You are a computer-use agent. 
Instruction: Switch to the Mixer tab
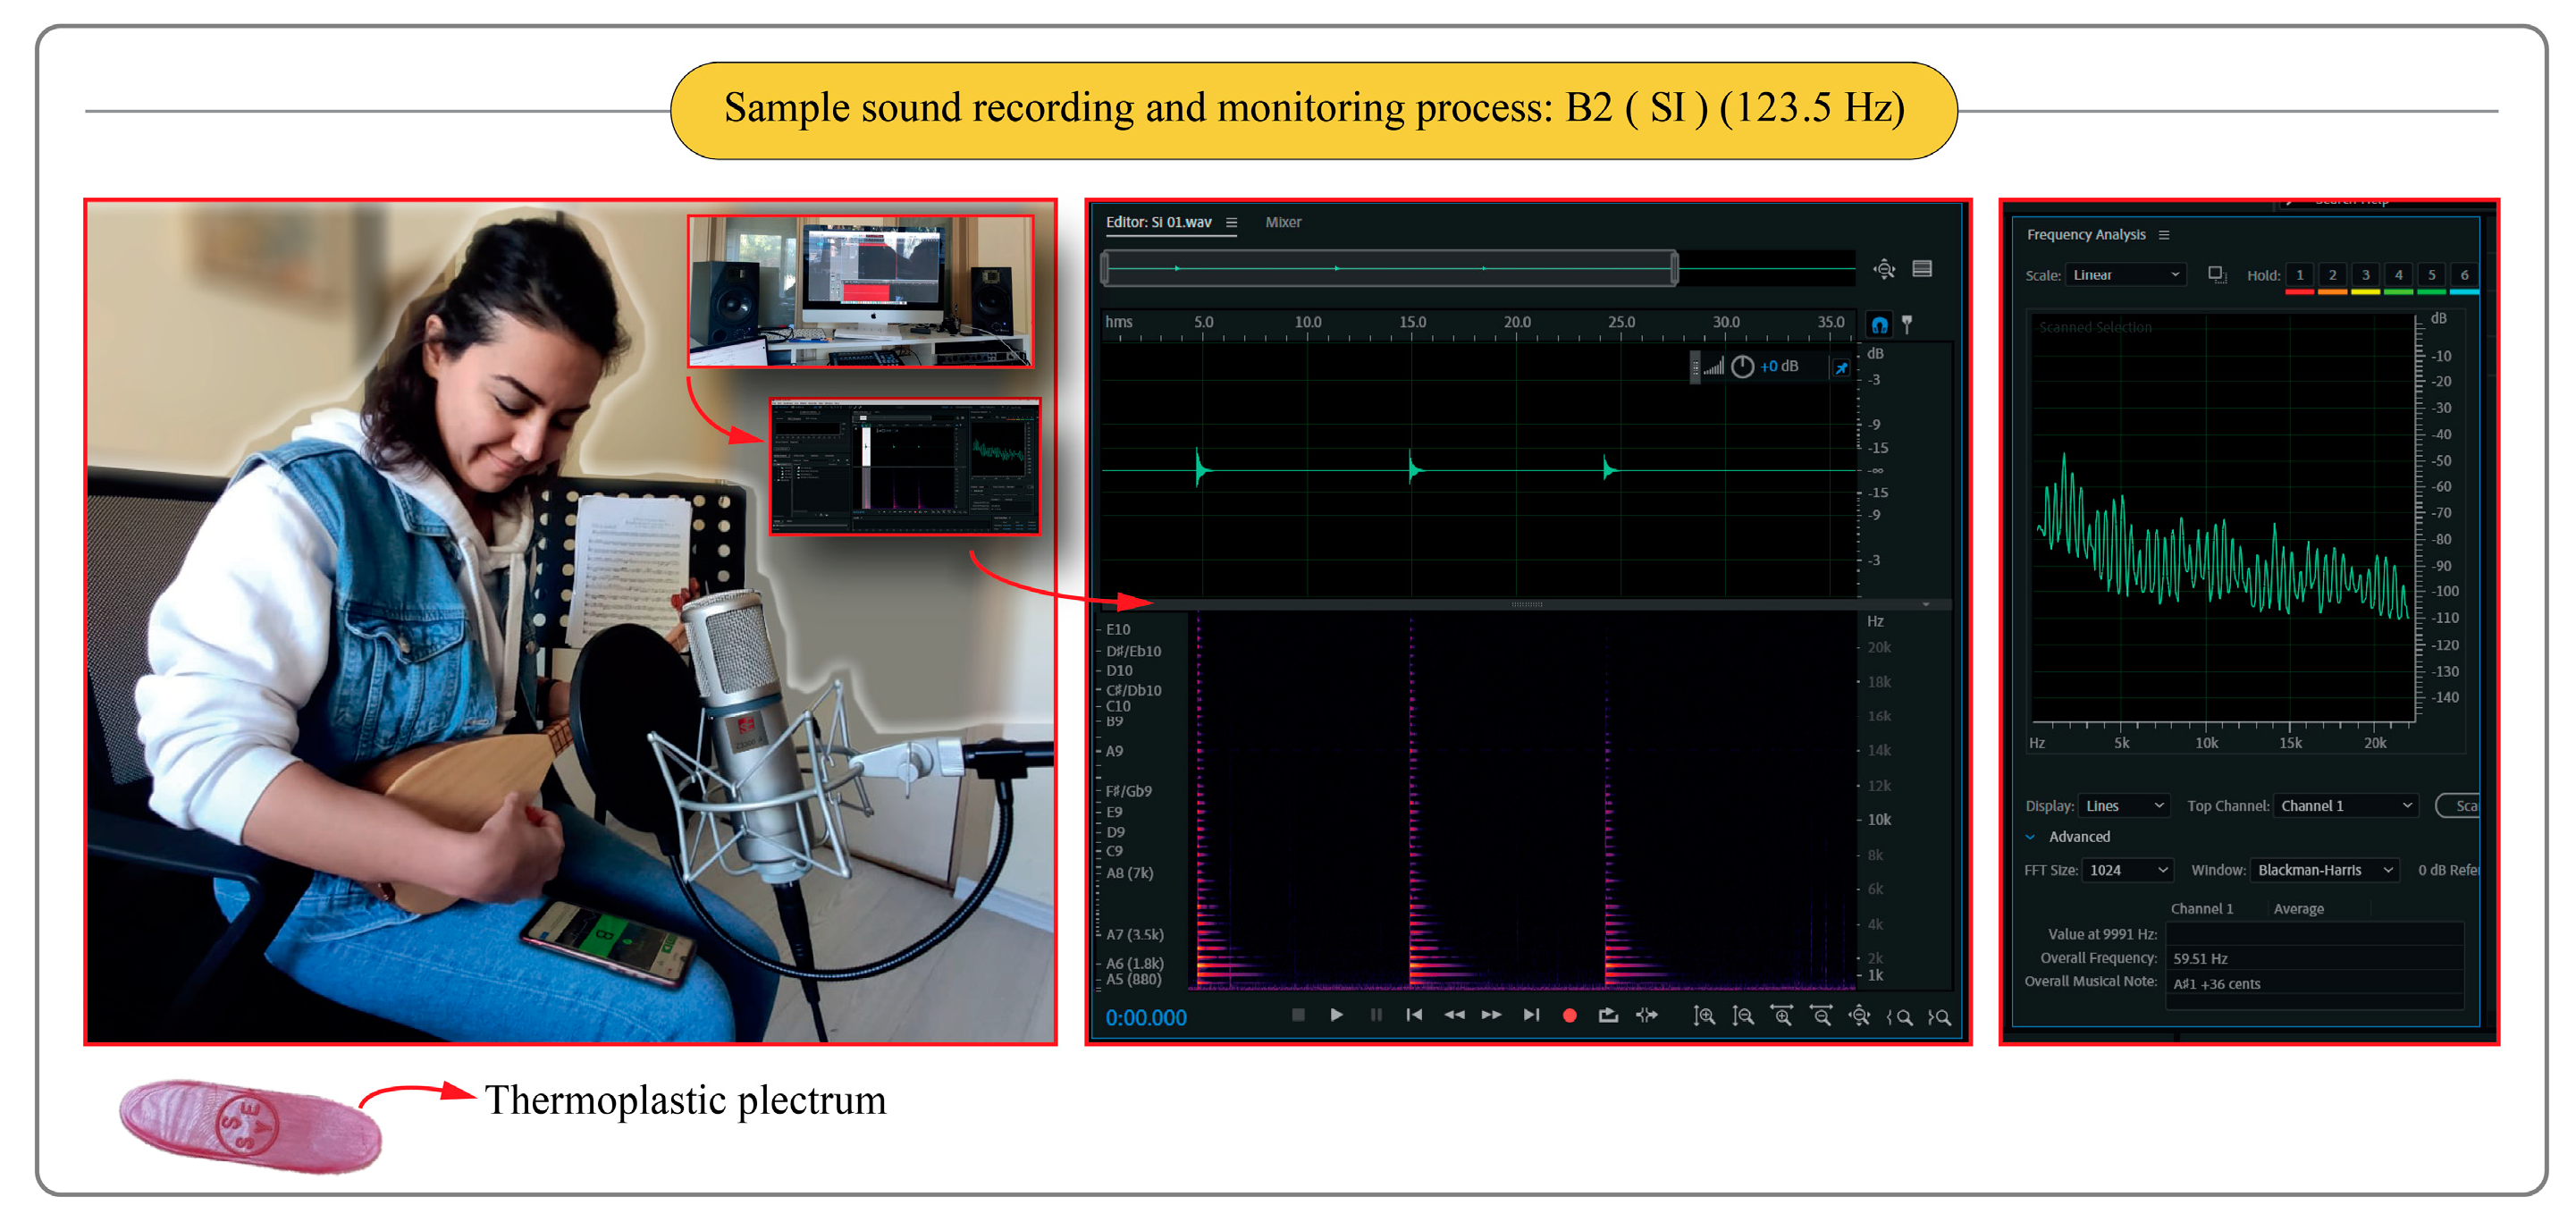[x=1283, y=222]
